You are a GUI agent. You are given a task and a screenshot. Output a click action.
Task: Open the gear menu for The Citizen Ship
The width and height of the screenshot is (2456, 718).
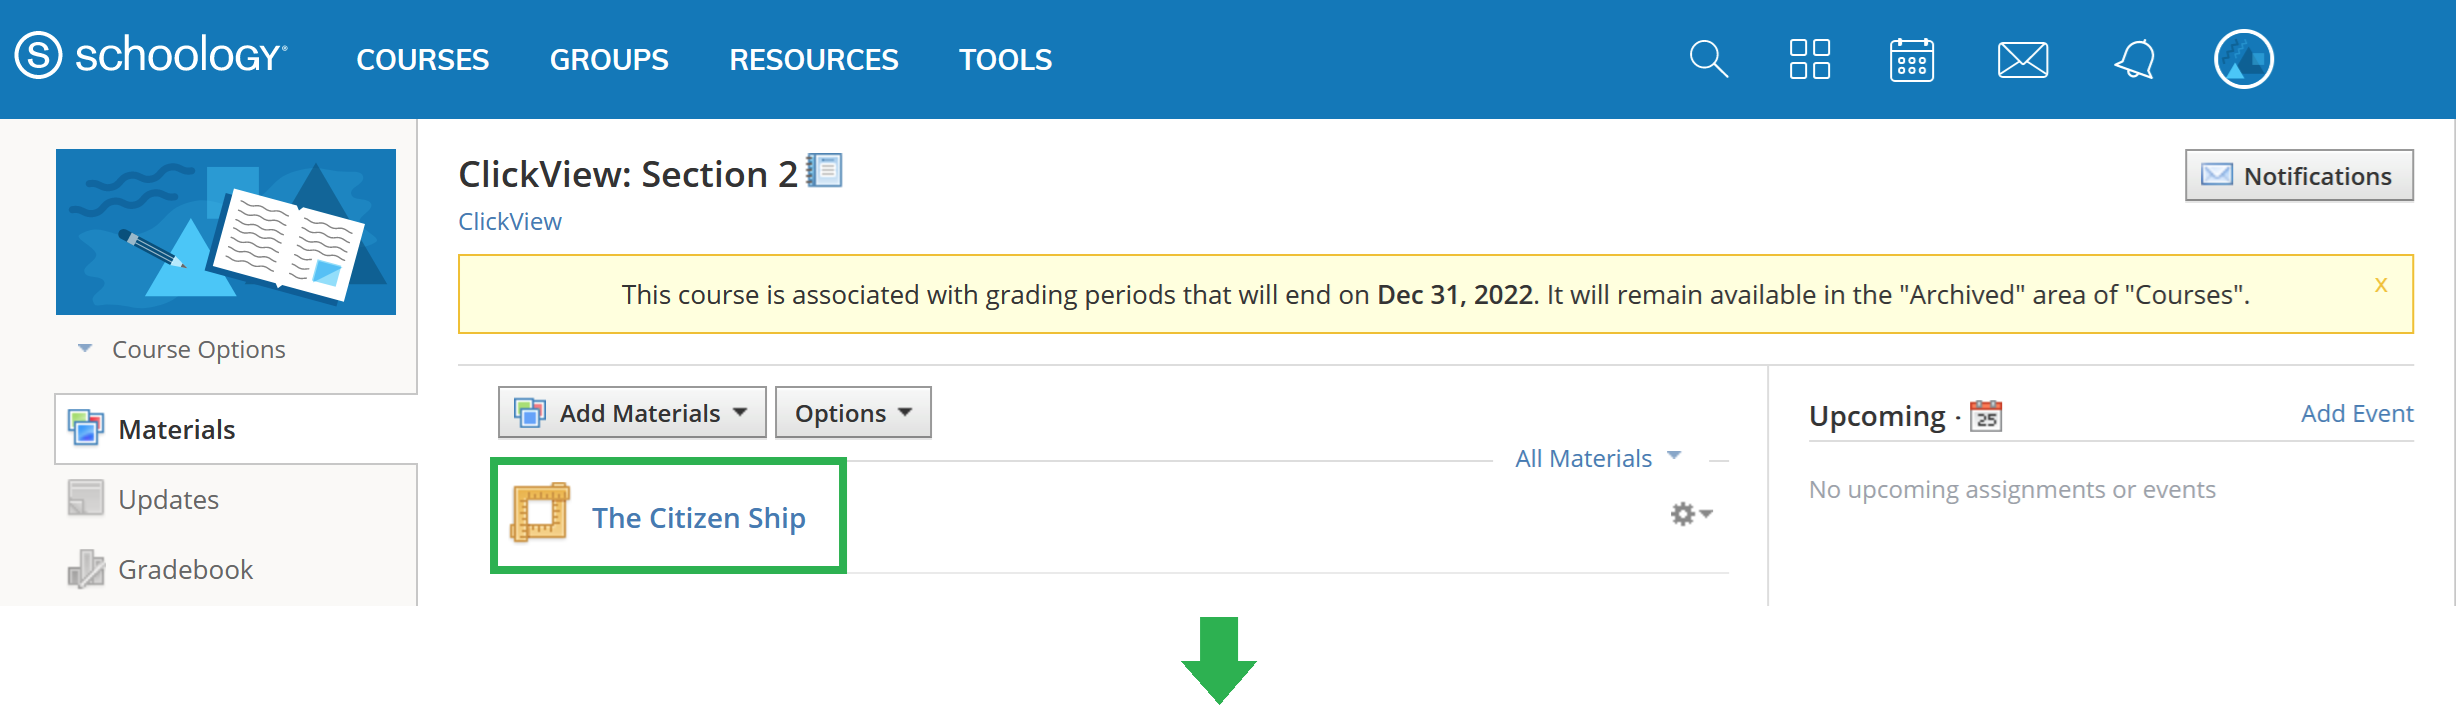click(1691, 514)
